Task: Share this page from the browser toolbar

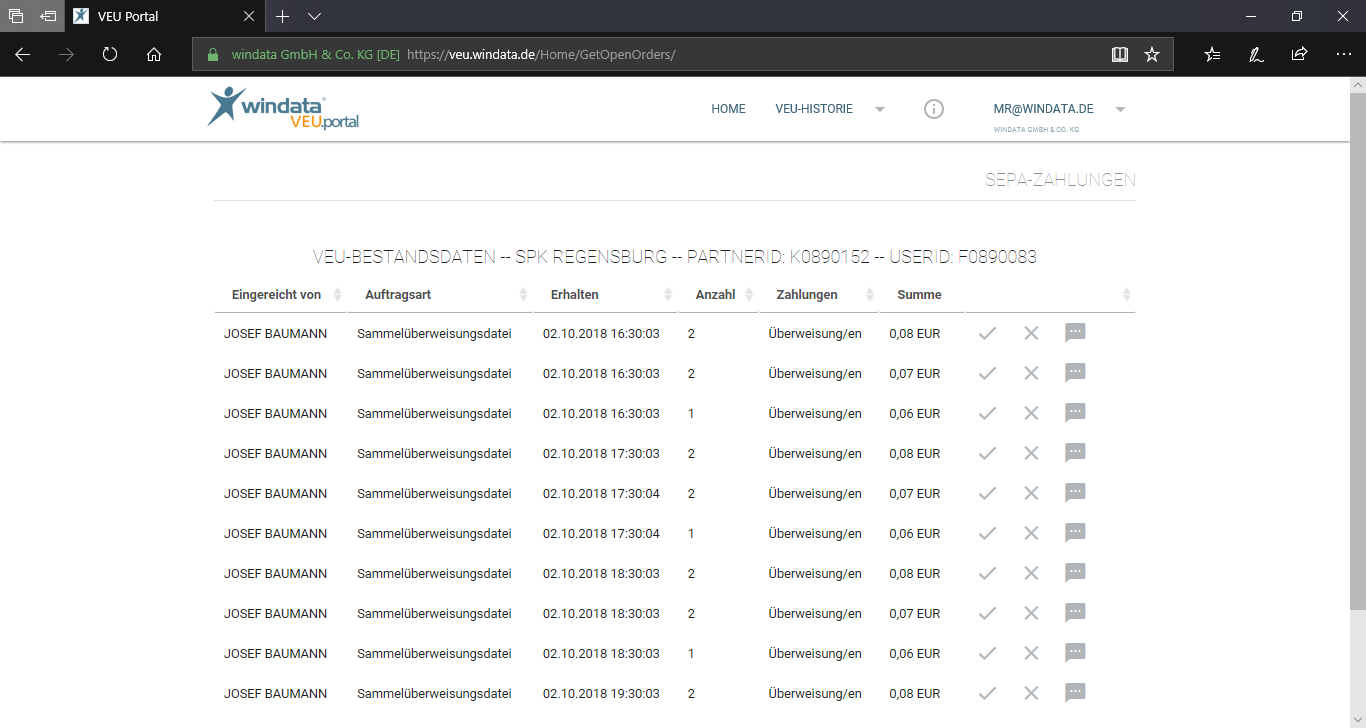Action: coord(1299,54)
